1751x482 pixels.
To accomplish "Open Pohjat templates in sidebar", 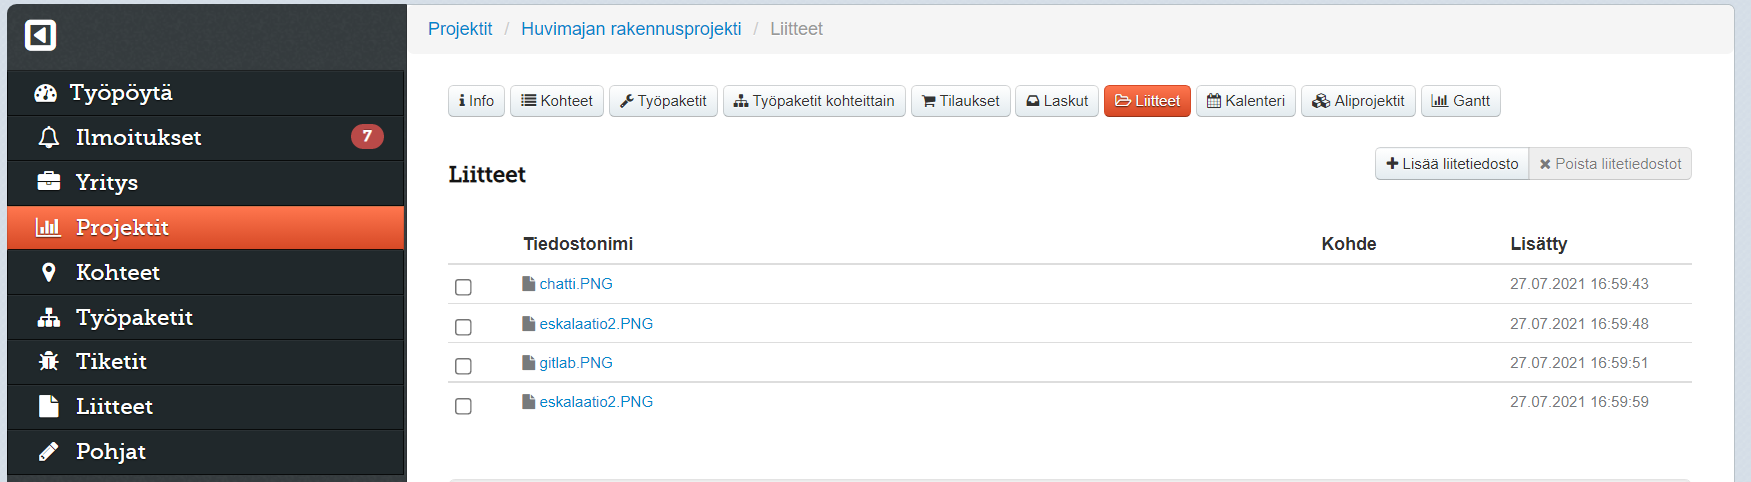I will tap(110, 452).
